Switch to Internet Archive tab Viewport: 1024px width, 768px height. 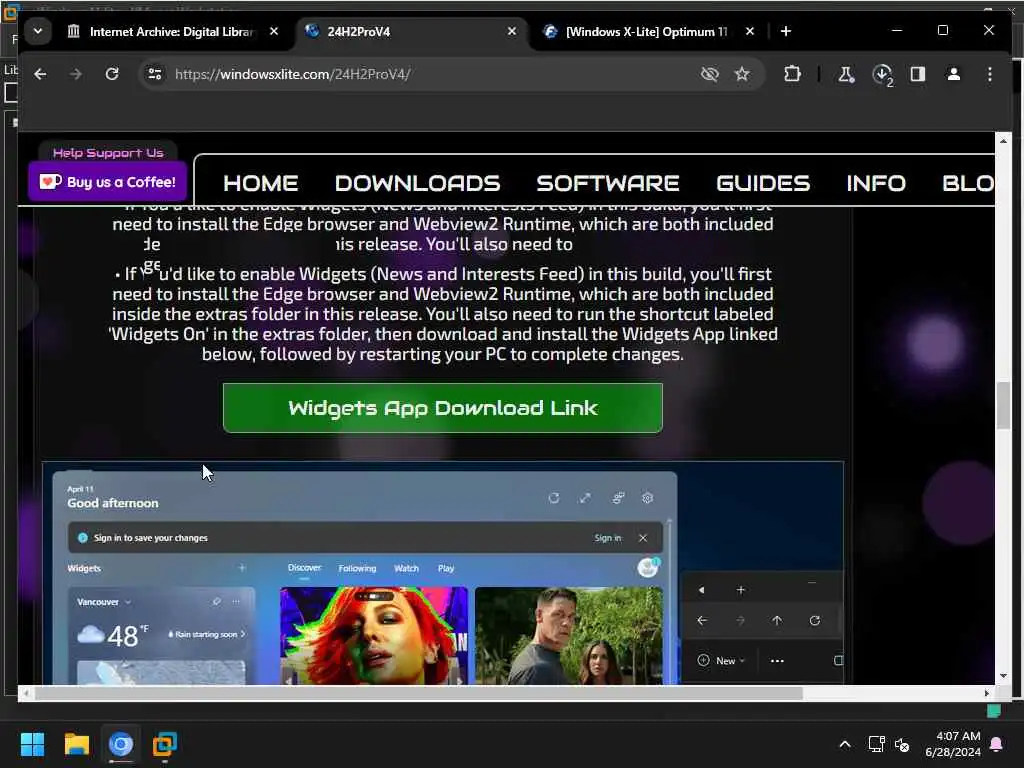coord(172,31)
